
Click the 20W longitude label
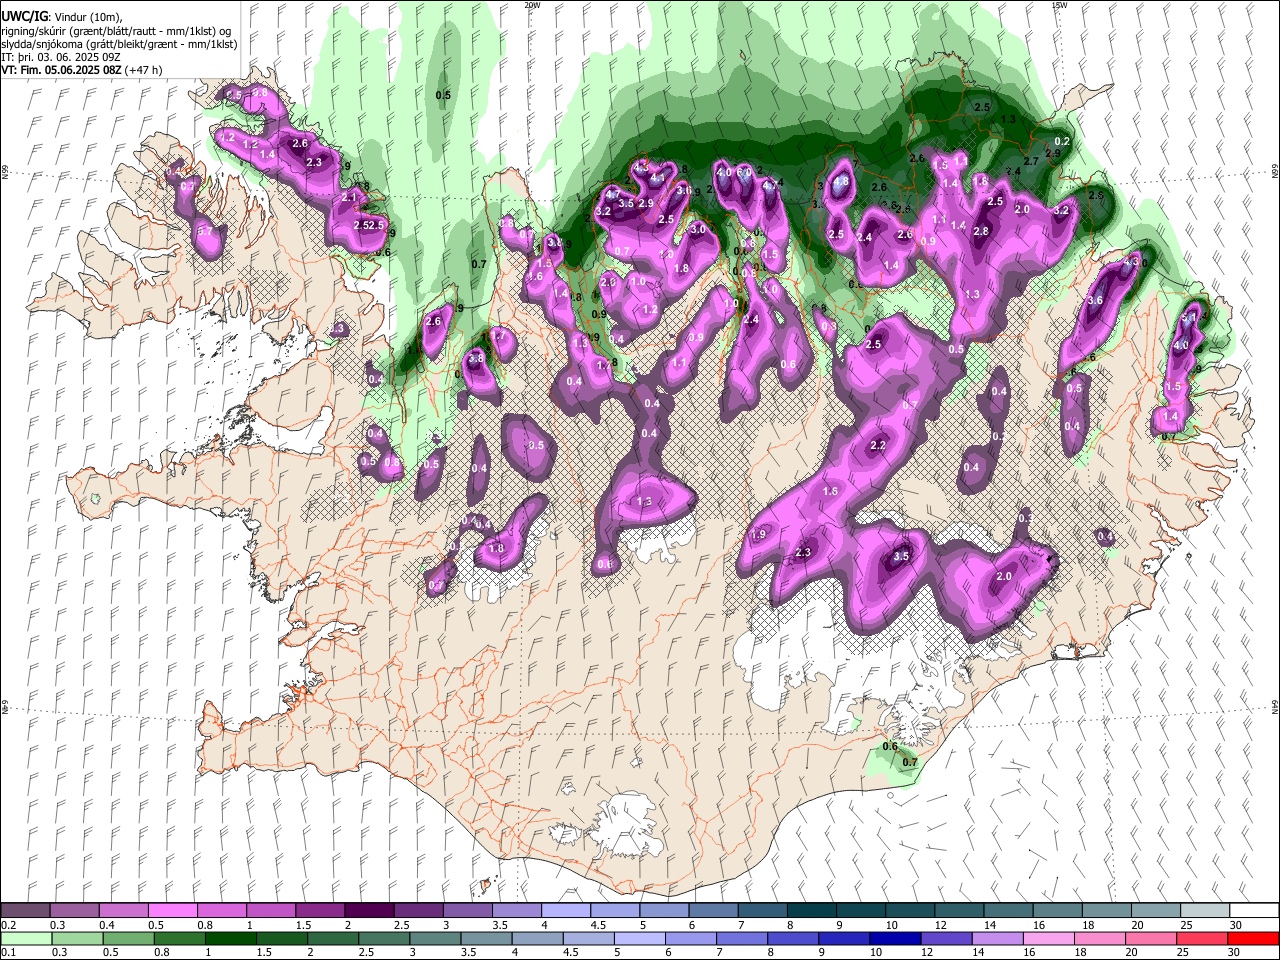[x=532, y=5]
